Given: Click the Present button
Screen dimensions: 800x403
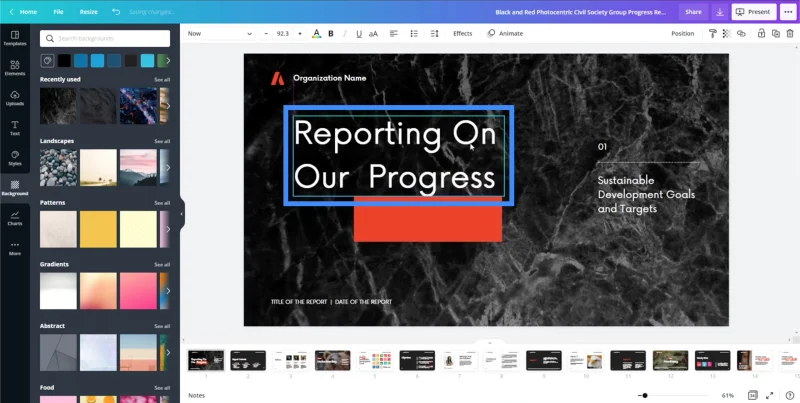Looking at the screenshot, I should [x=754, y=12].
